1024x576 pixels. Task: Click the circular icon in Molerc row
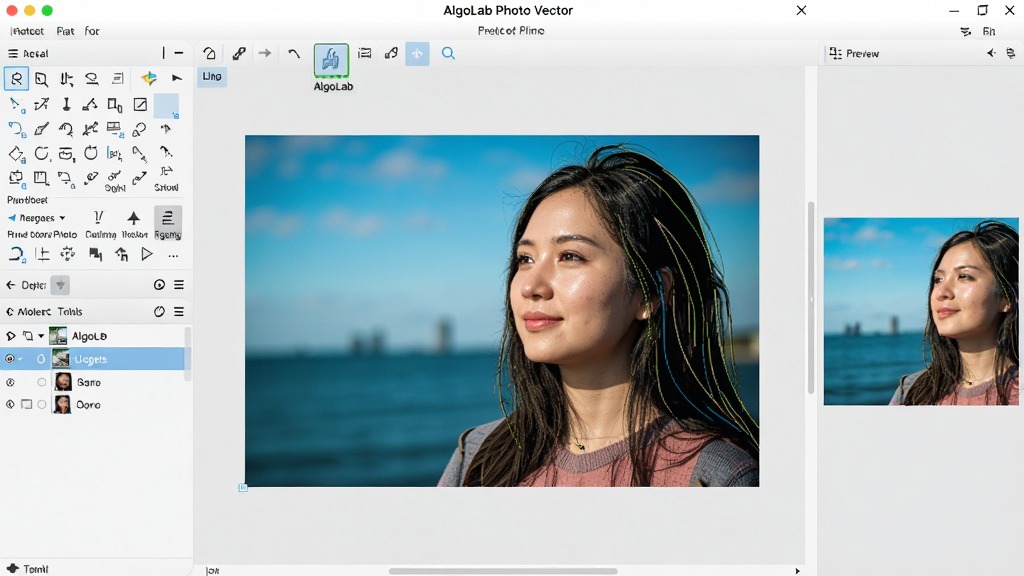point(159,312)
